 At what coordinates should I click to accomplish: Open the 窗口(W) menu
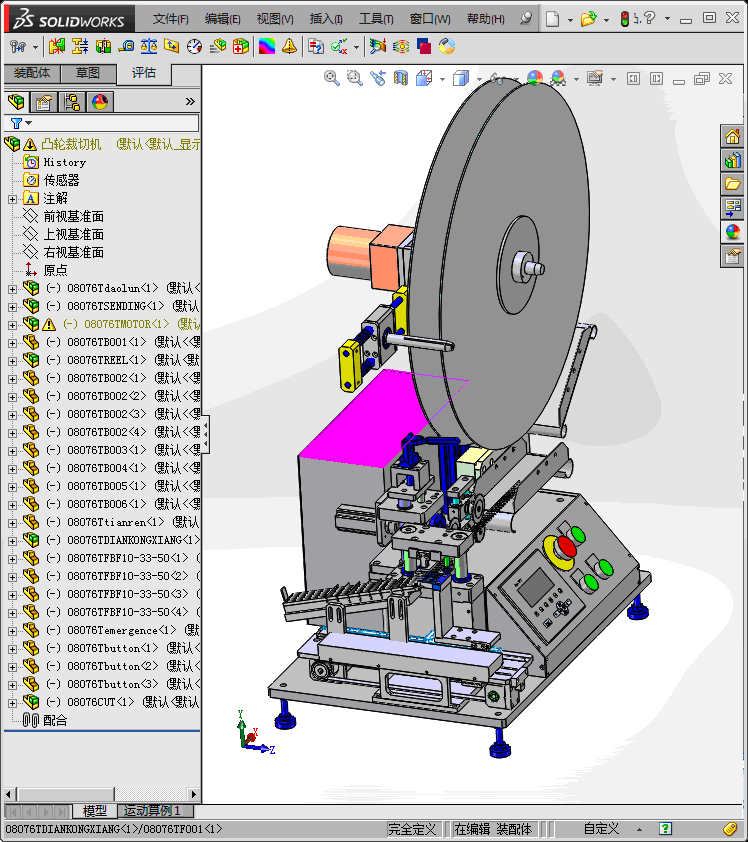pos(430,19)
